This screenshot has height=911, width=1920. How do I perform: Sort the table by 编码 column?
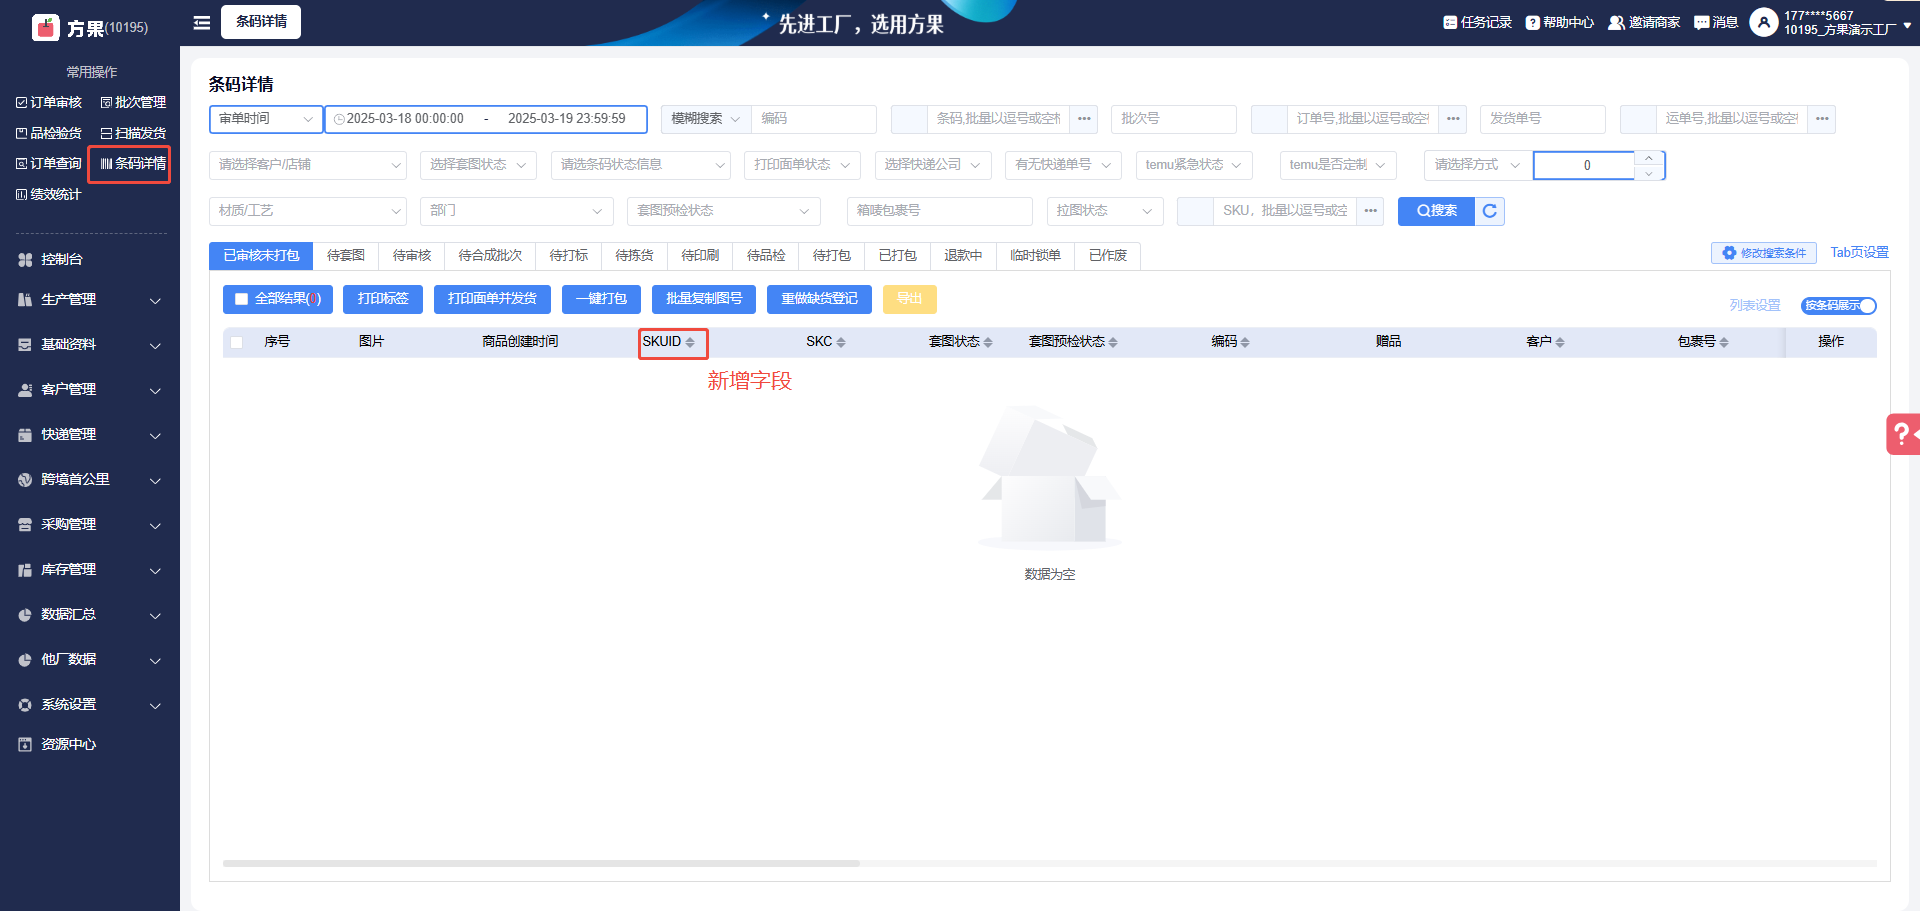tap(1245, 342)
